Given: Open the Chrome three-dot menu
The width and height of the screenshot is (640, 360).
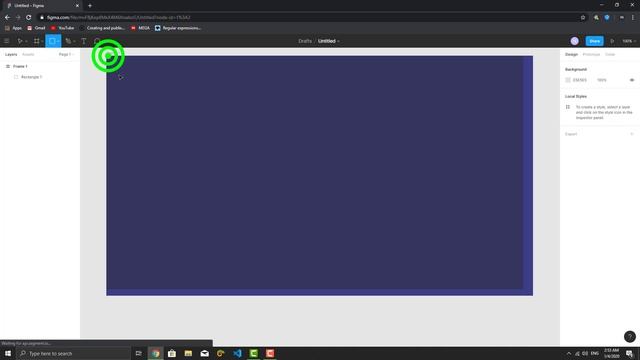Looking at the screenshot, I should (x=633, y=18).
